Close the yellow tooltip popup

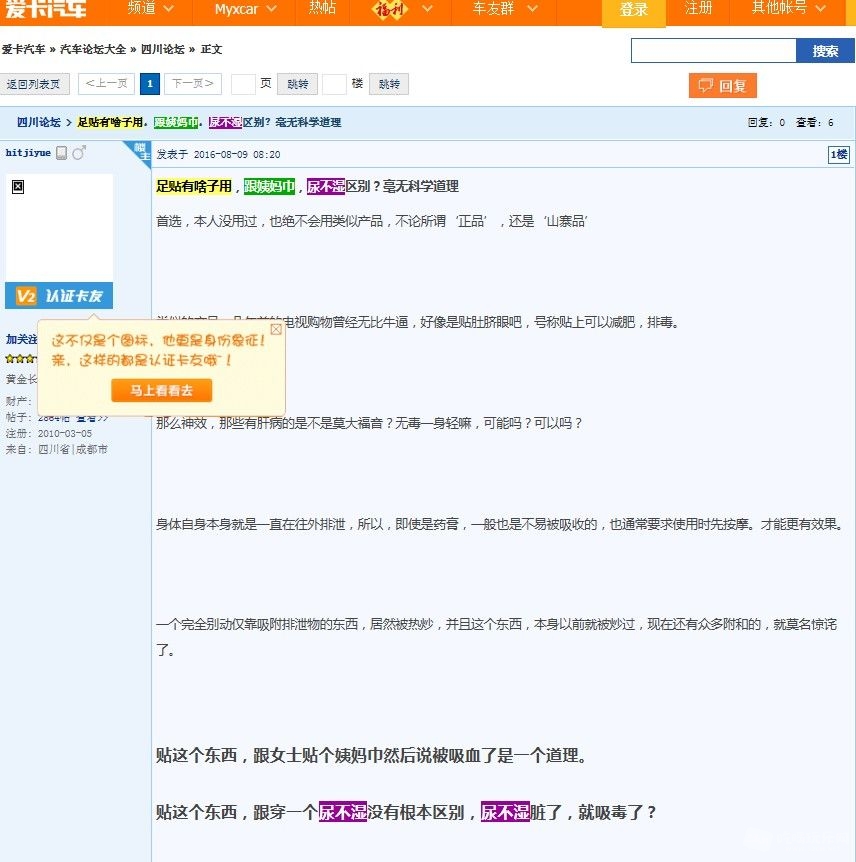tap(276, 329)
